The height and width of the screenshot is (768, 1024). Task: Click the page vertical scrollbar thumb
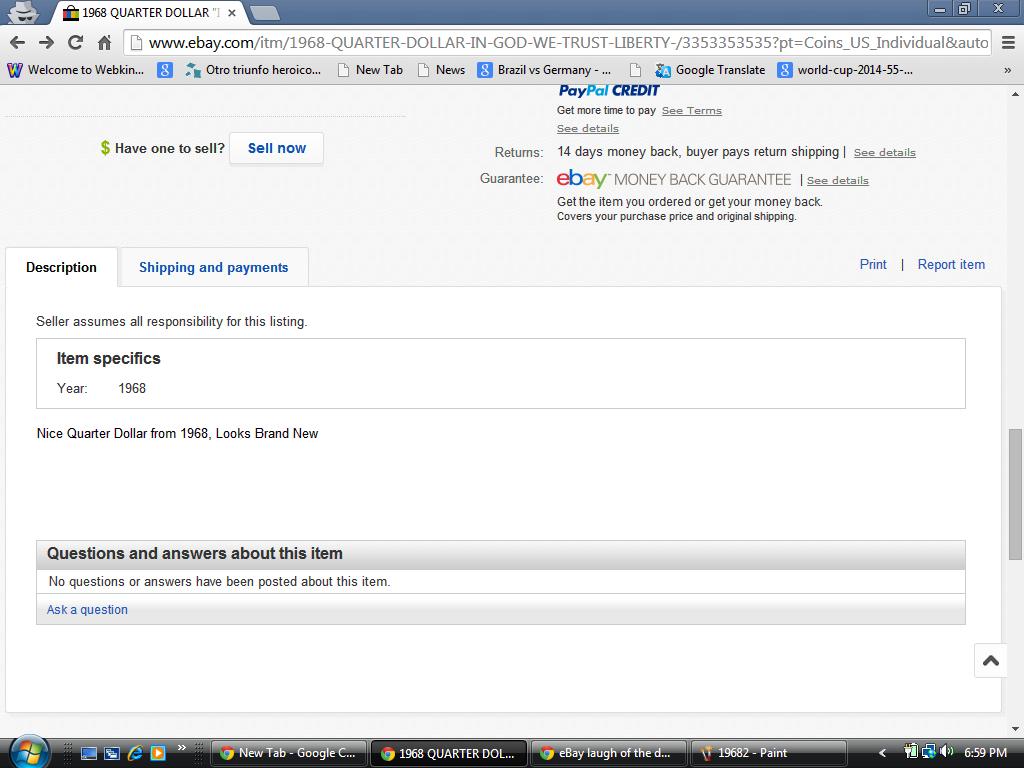(x=1015, y=493)
